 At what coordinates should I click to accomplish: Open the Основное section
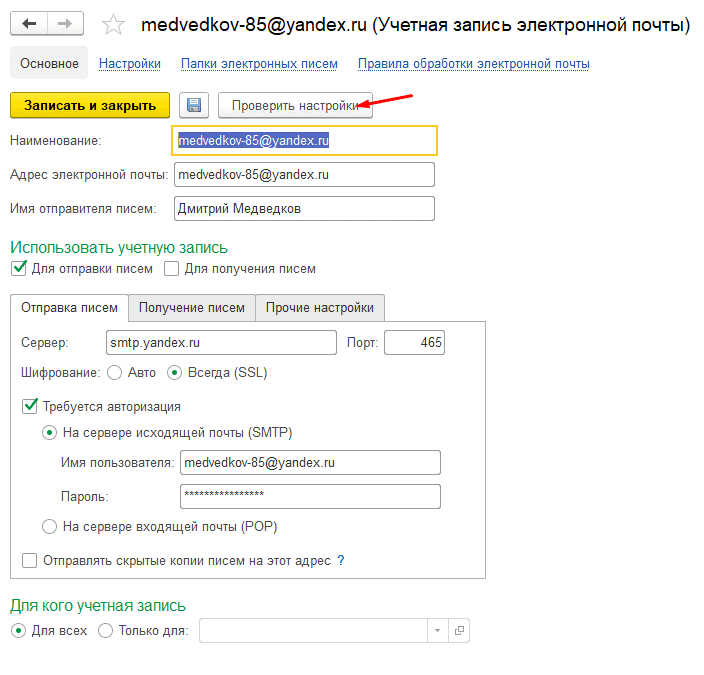pyautogui.click(x=49, y=63)
